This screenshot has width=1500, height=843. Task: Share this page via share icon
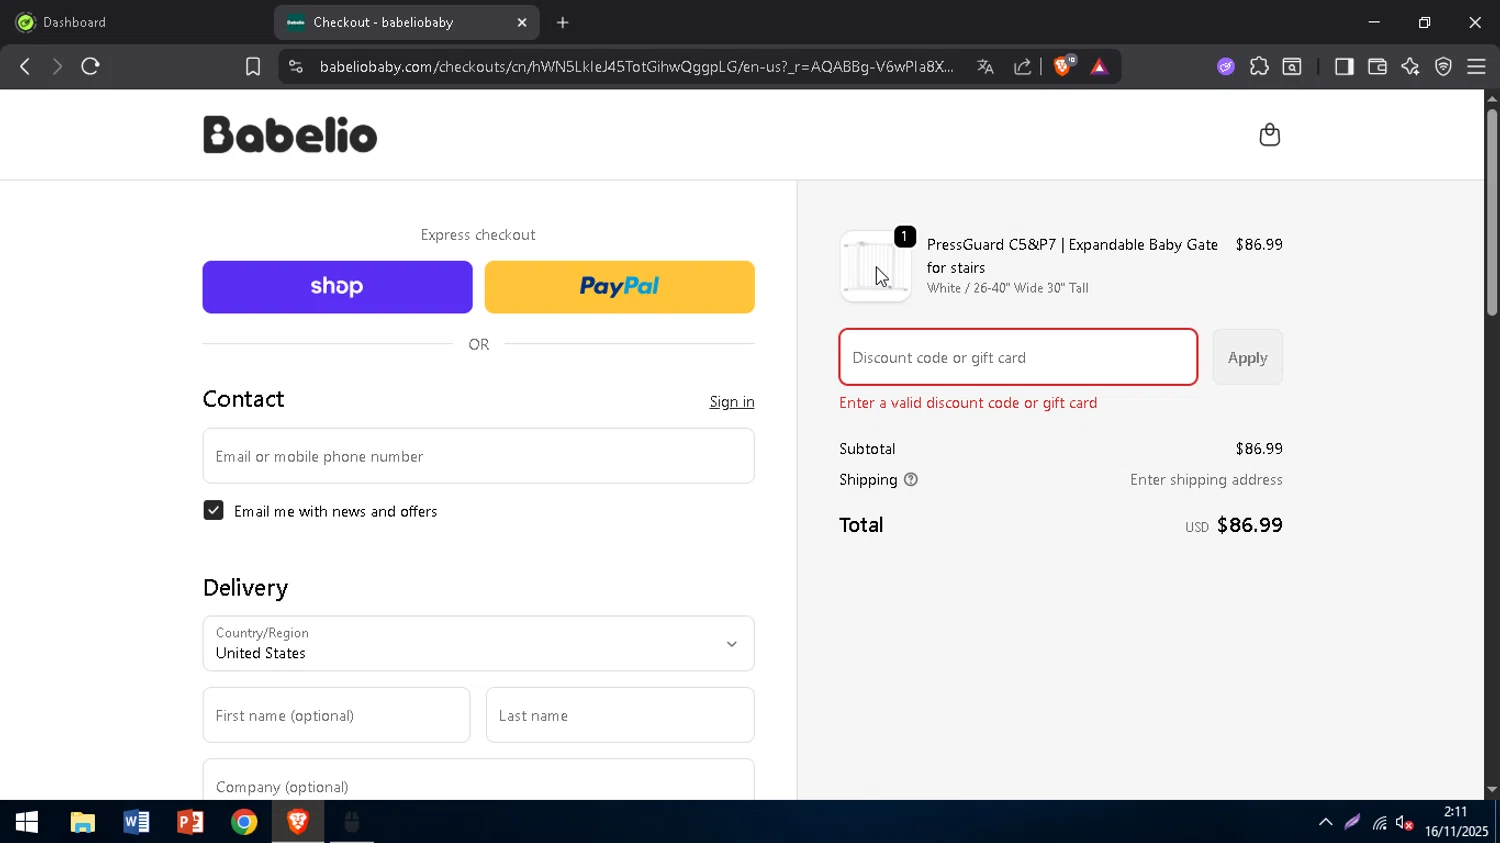pyautogui.click(x=1022, y=67)
